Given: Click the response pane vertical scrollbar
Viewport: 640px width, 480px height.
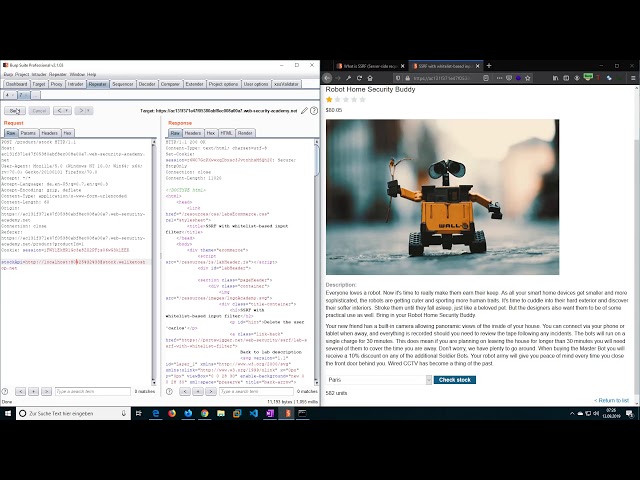Looking at the screenshot, I should [317, 262].
